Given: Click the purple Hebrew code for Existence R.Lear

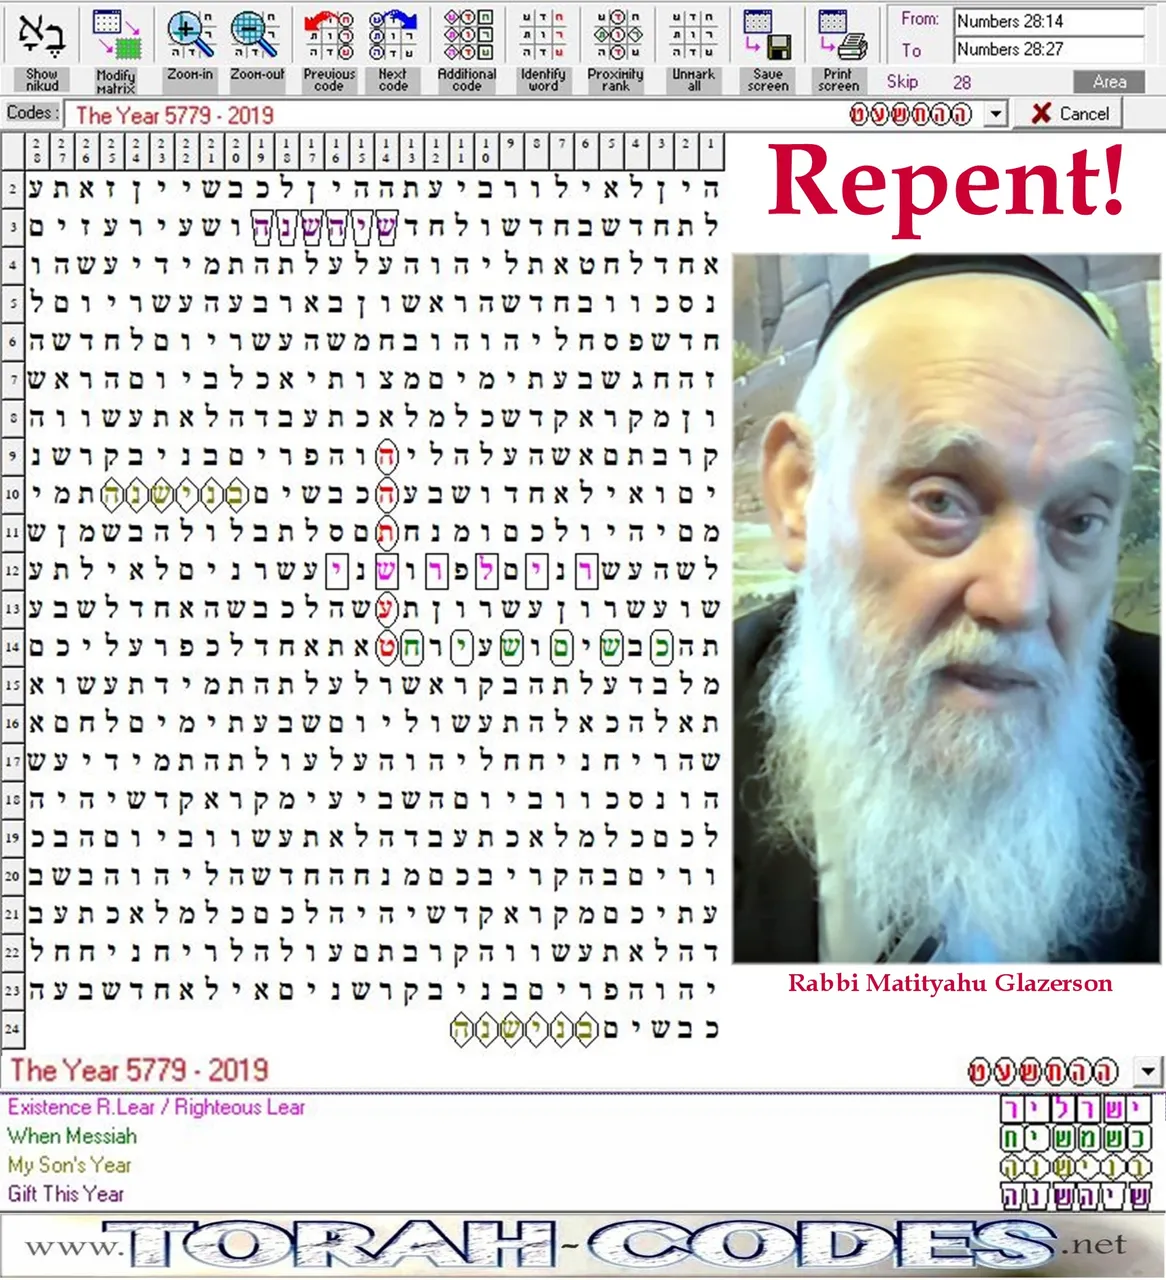Looking at the screenshot, I should coord(1077,1108).
